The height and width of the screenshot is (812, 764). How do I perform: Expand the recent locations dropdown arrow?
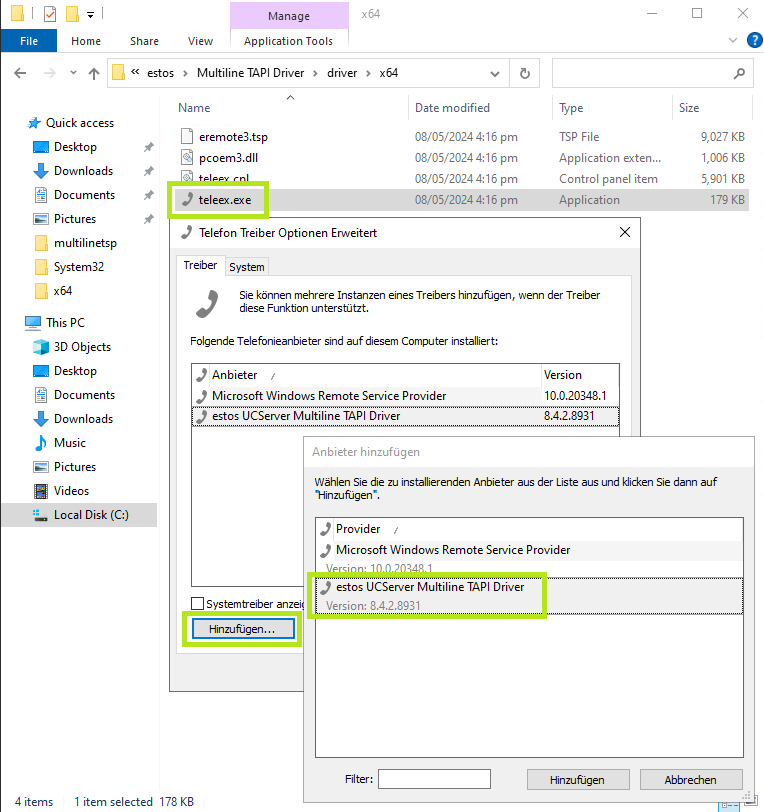(x=72, y=73)
